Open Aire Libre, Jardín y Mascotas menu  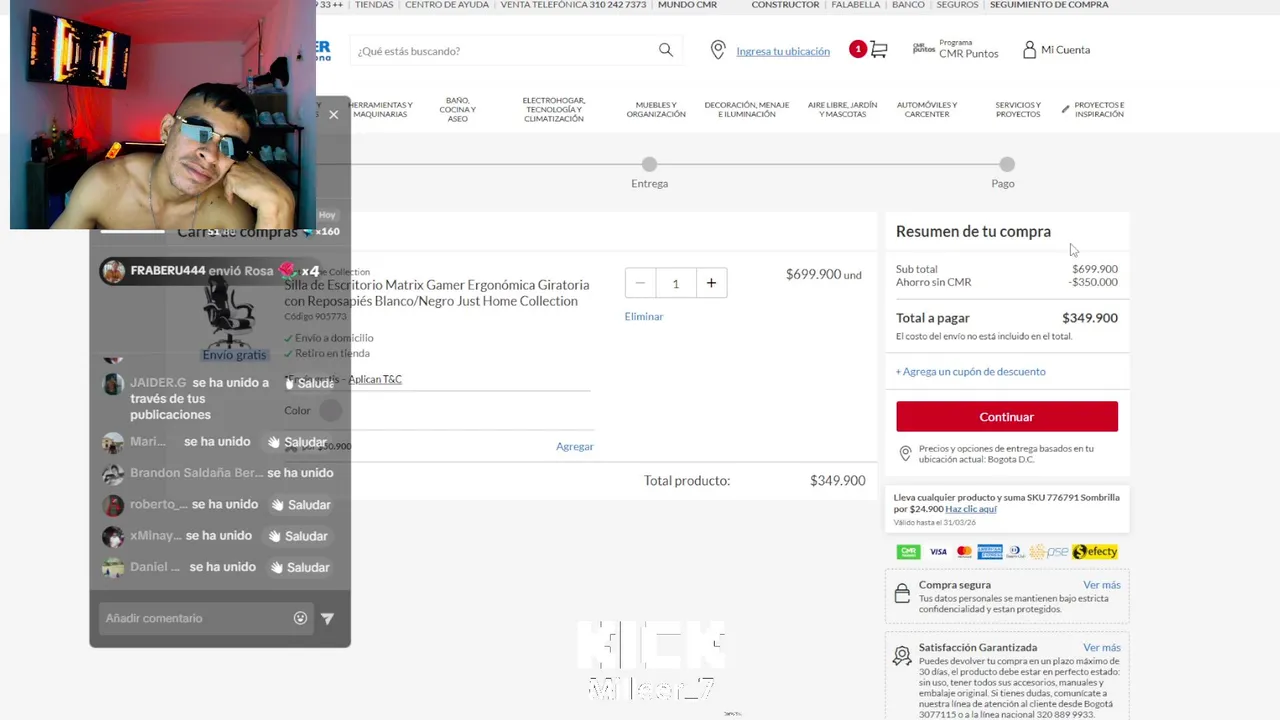tap(842, 109)
